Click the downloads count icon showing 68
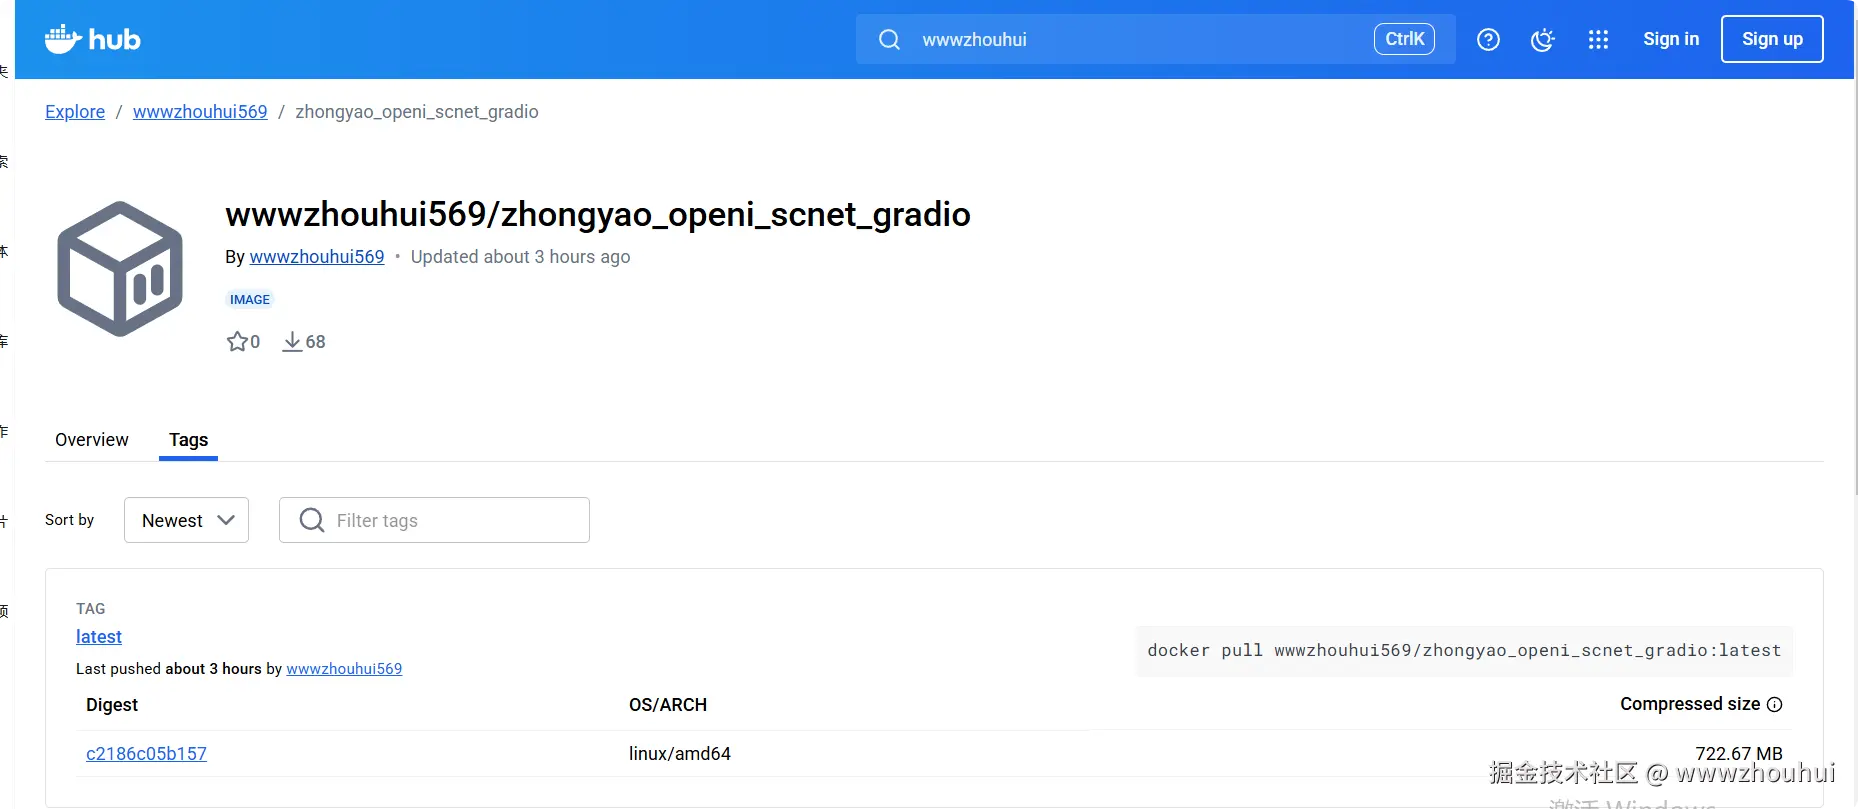Viewport: 1858px width, 809px height. pyautogui.click(x=292, y=342)
